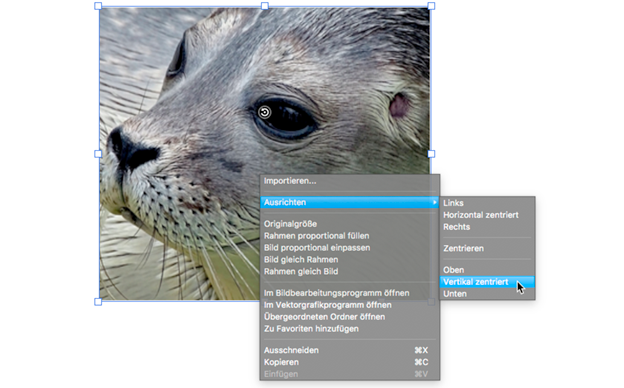
Task: Click the top-left frame handle
Action: pos(98,6)
